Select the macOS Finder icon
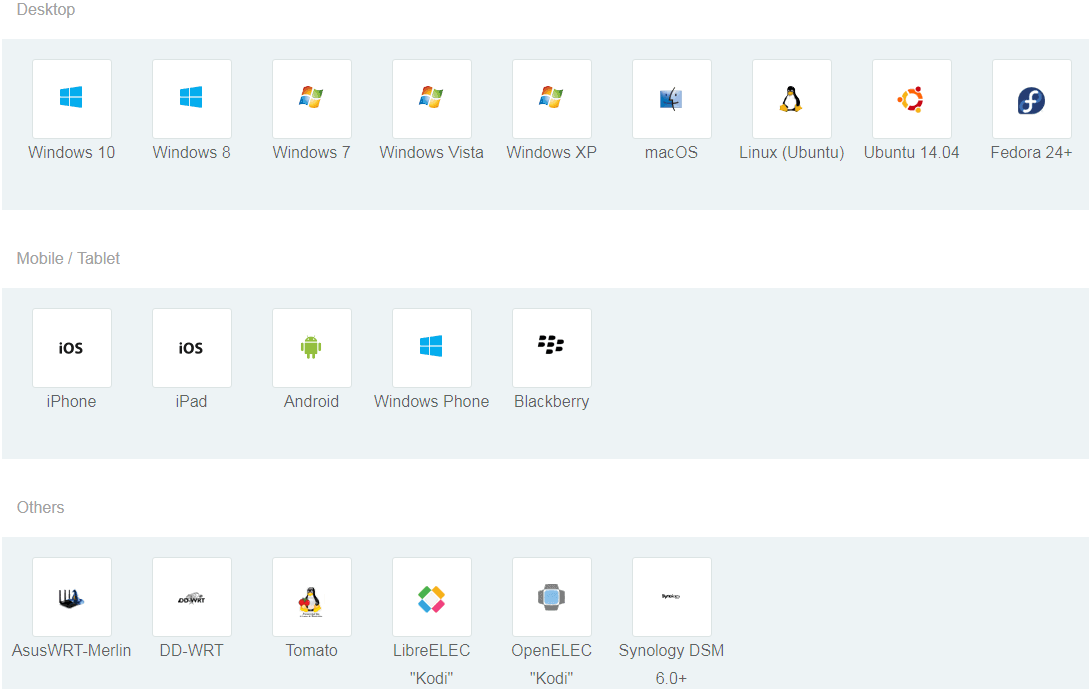1089x689 pixels. (x=672, y=99)
